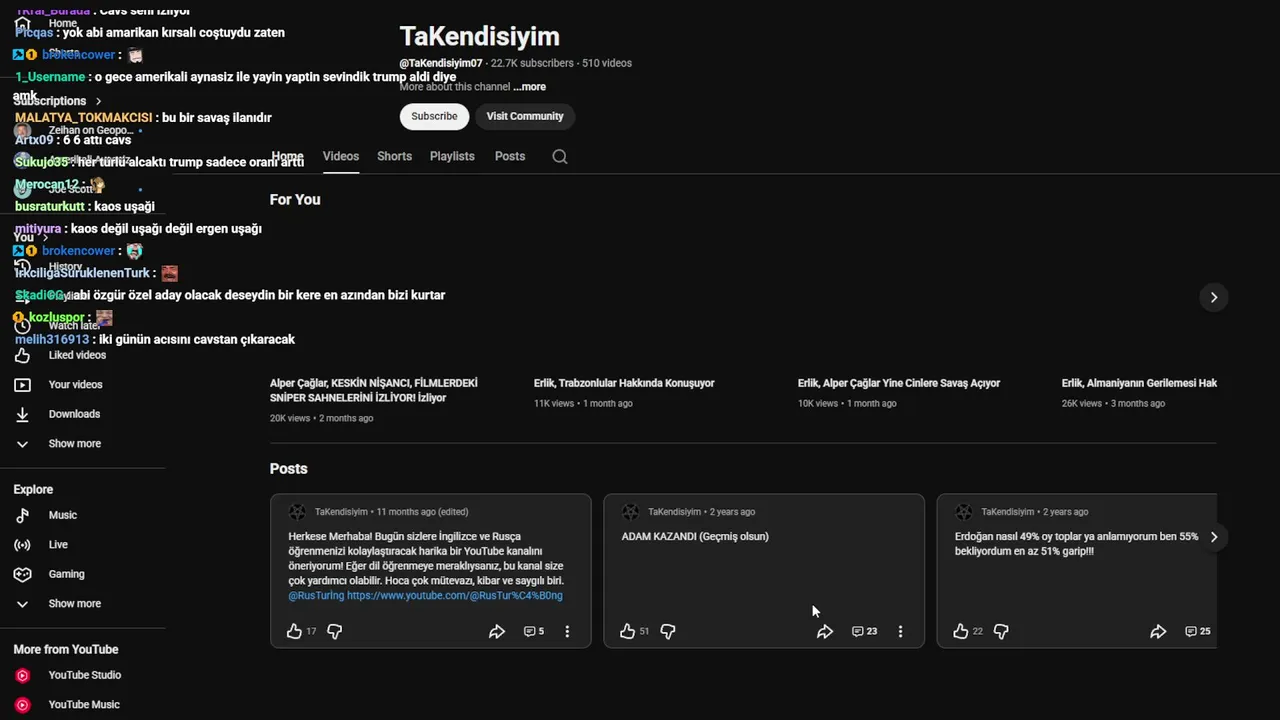Click the 26K views • 3 months ago text

tap(1113, 404)
